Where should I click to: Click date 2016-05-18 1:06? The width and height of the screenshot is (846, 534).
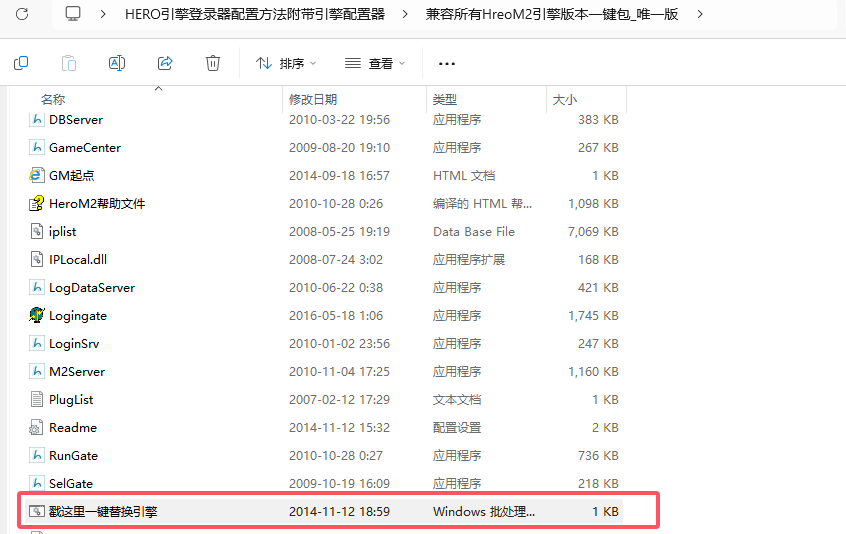pyautogui.click(x=336, y=316)
